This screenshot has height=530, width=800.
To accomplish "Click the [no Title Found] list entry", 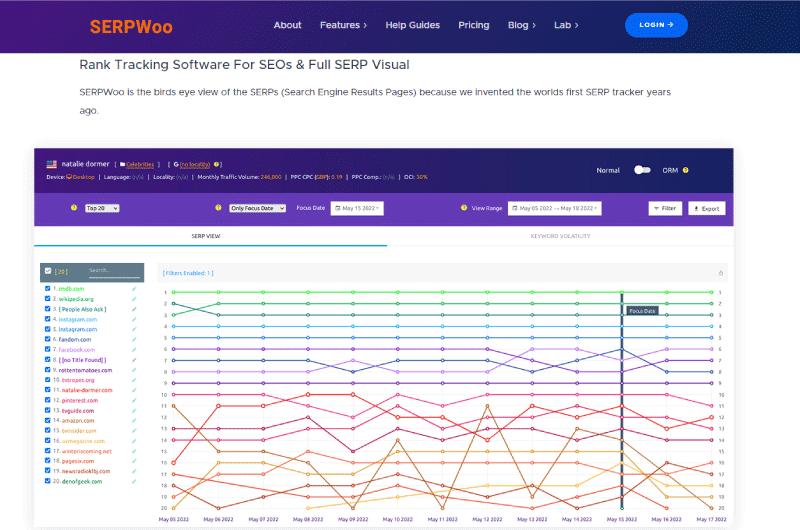I will 82,360.
